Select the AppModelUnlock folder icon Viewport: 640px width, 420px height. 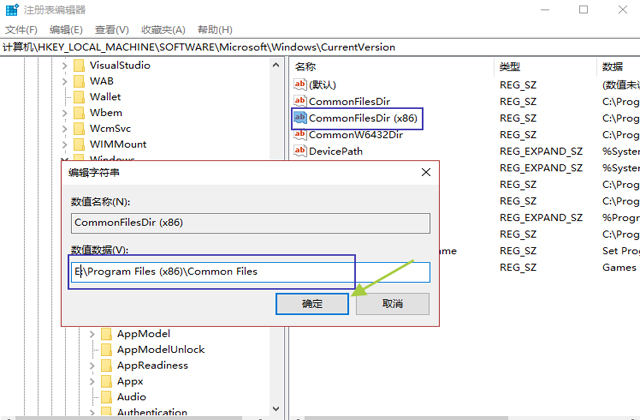click(x=107, y=350)
